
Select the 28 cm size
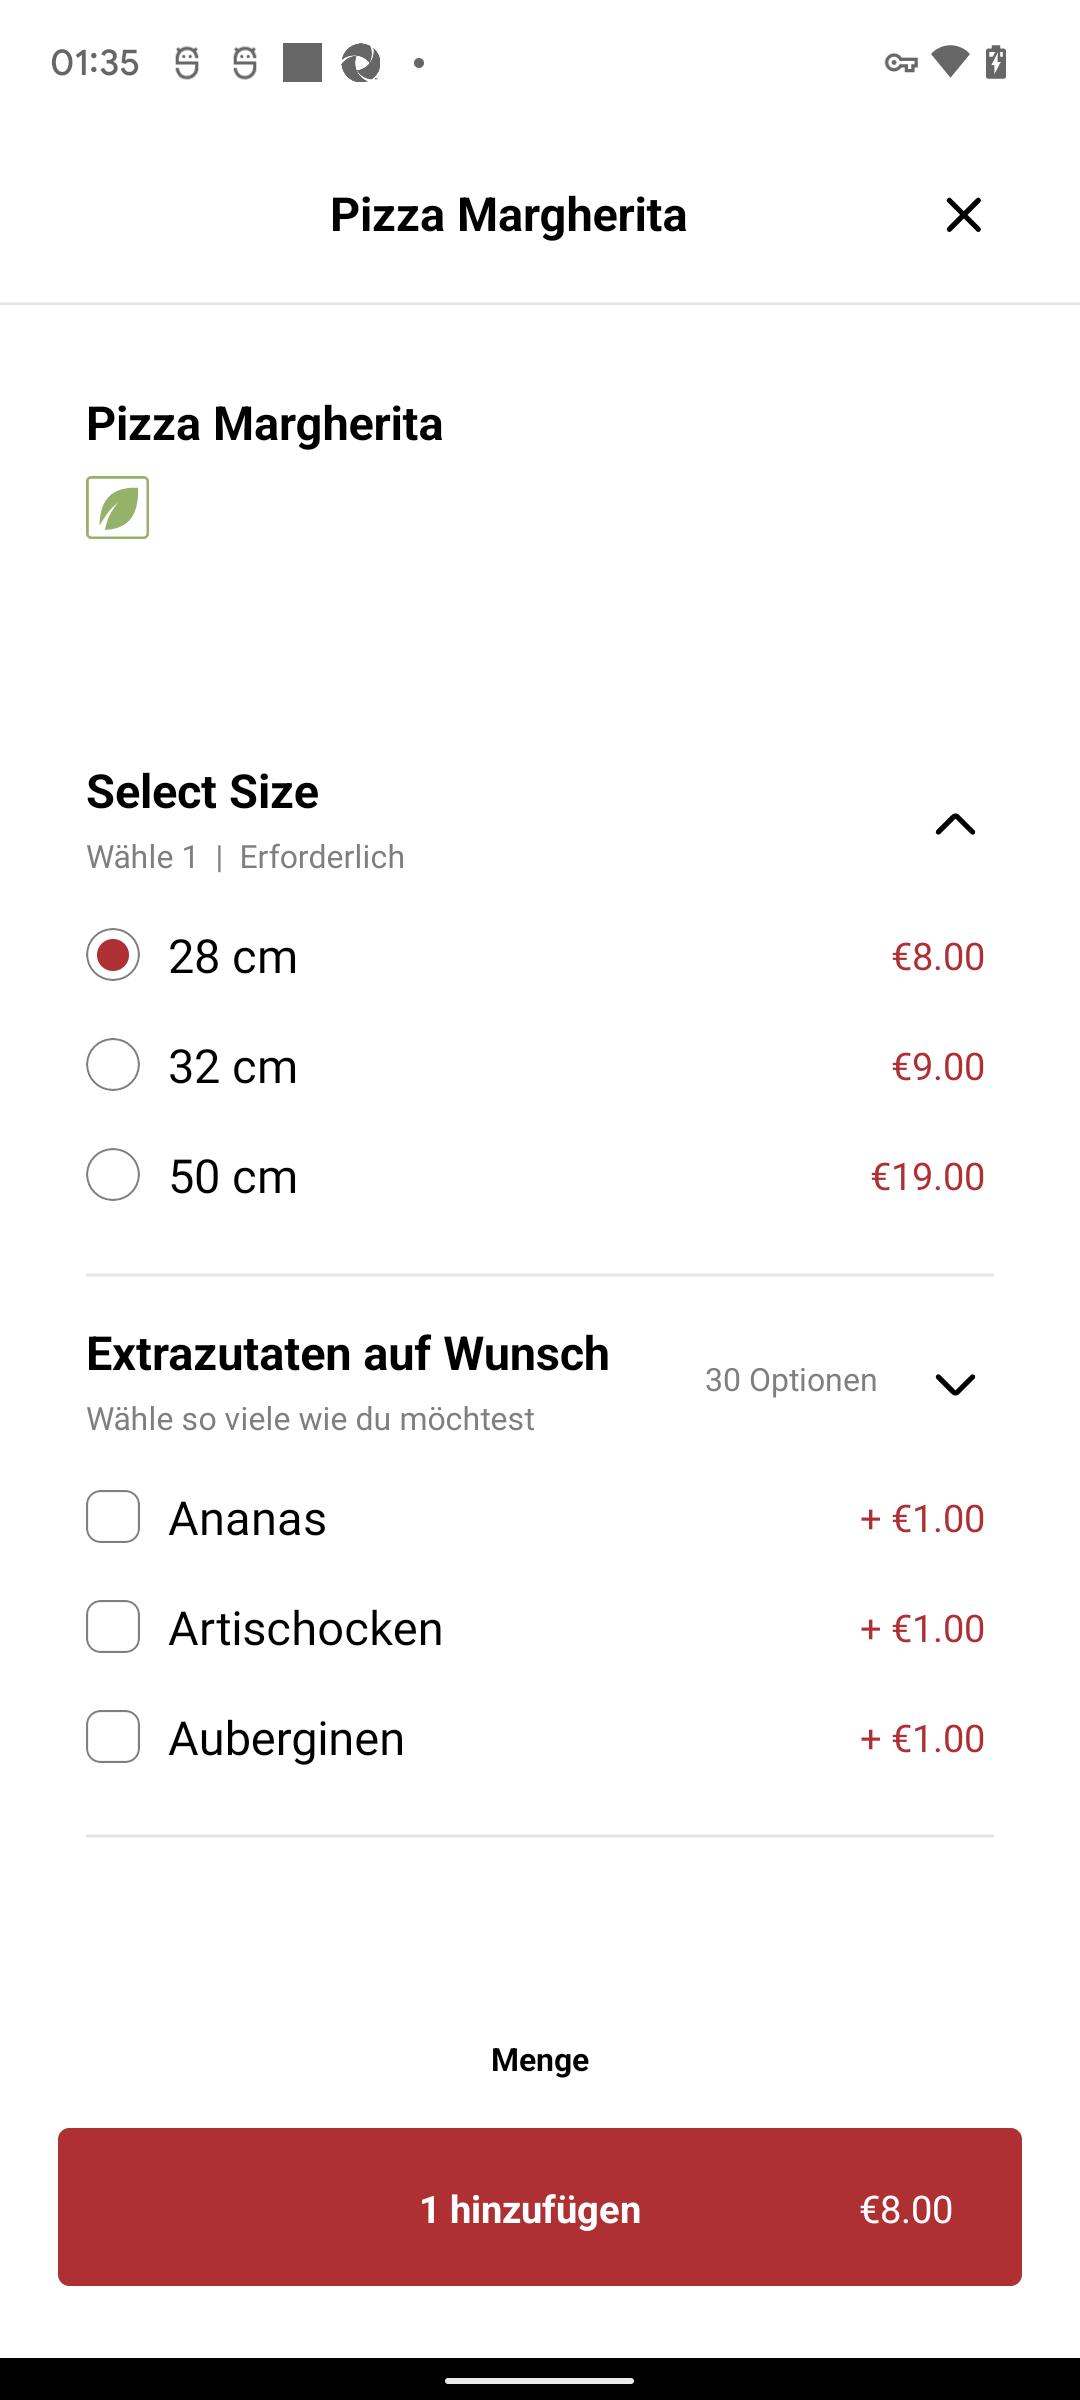(113, 955)
